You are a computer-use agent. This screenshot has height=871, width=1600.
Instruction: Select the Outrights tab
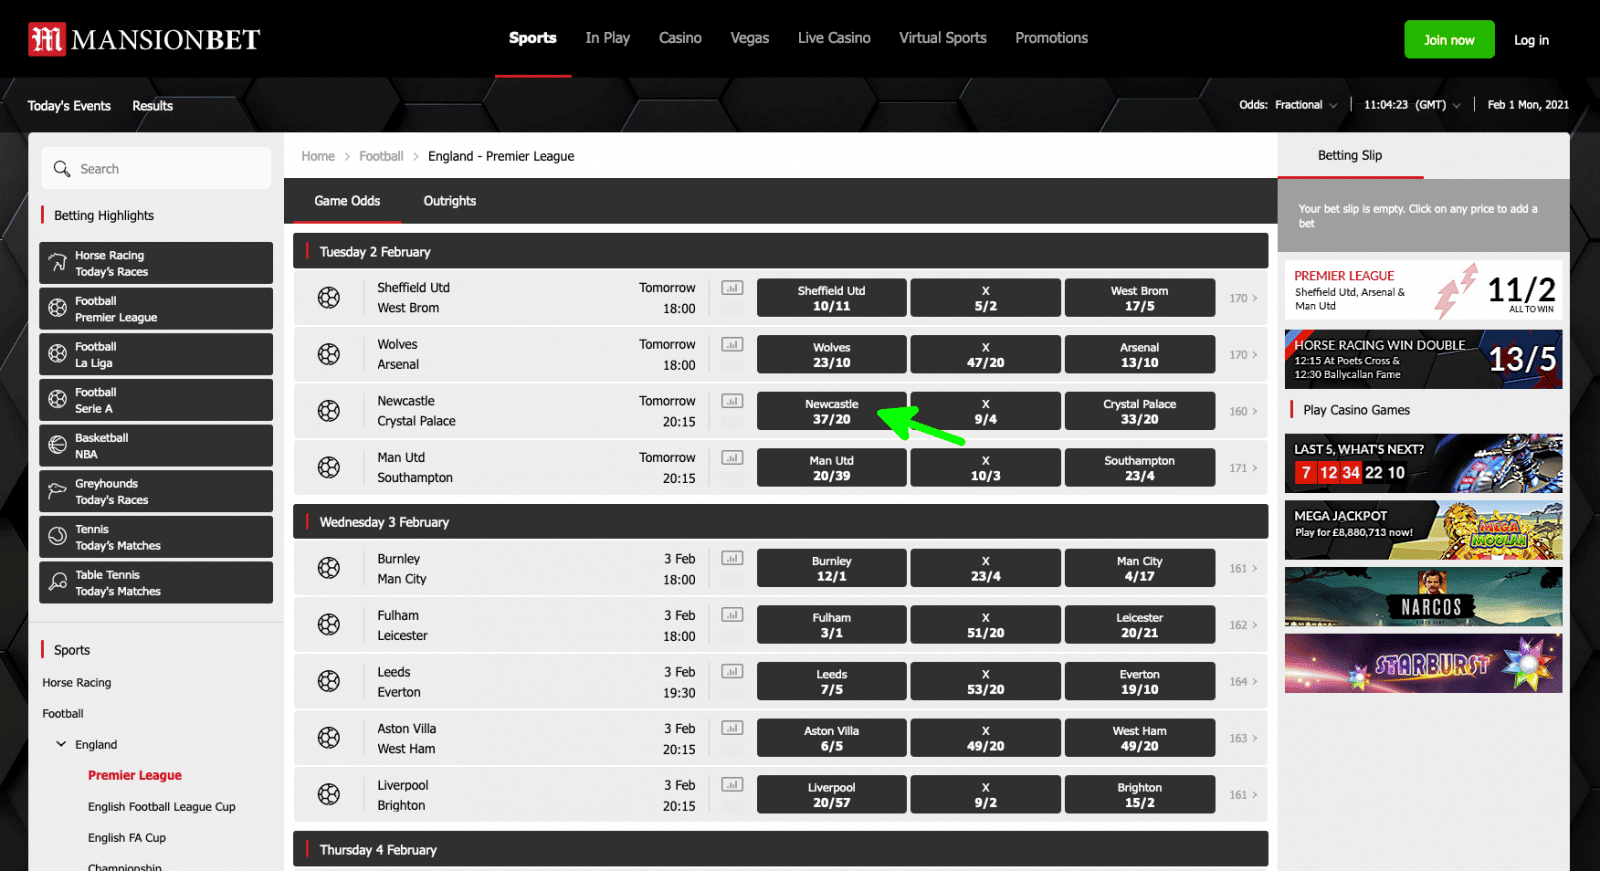point(450,201)
